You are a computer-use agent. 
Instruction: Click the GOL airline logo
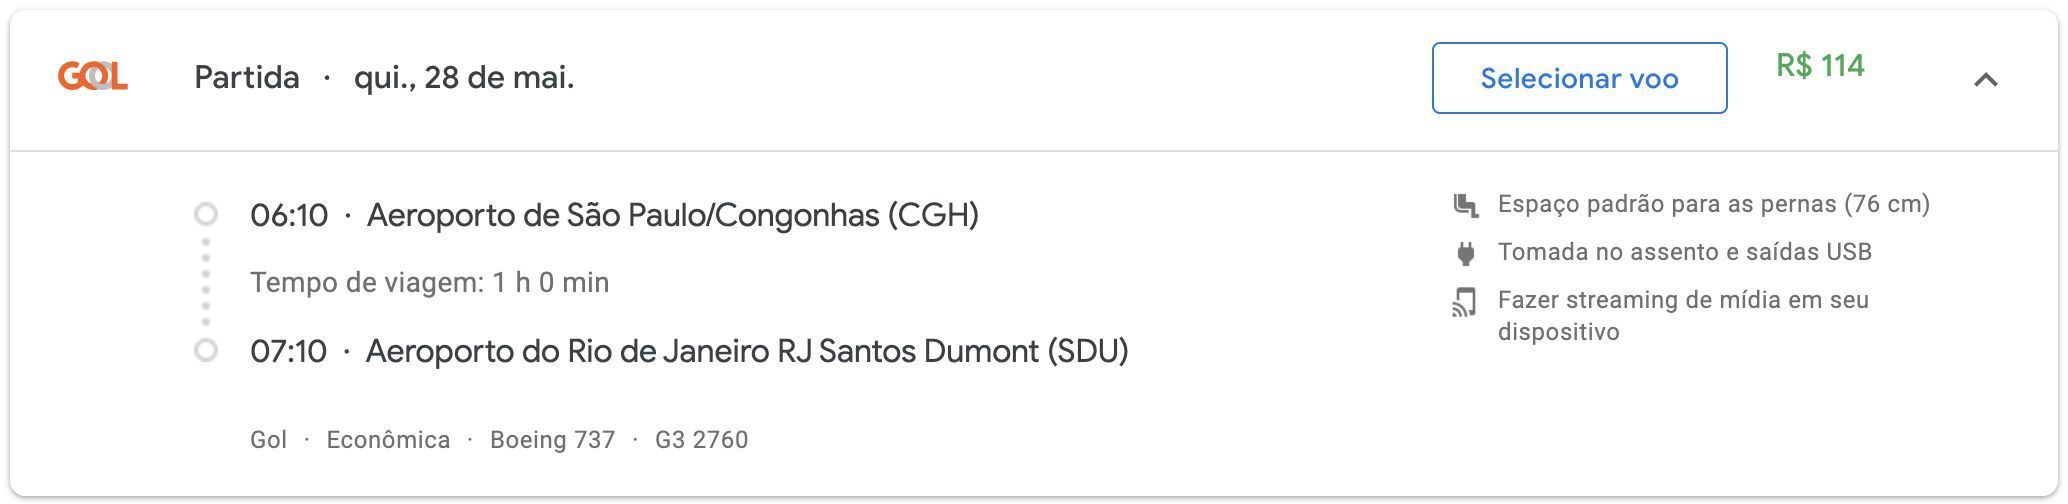point(93,77)
